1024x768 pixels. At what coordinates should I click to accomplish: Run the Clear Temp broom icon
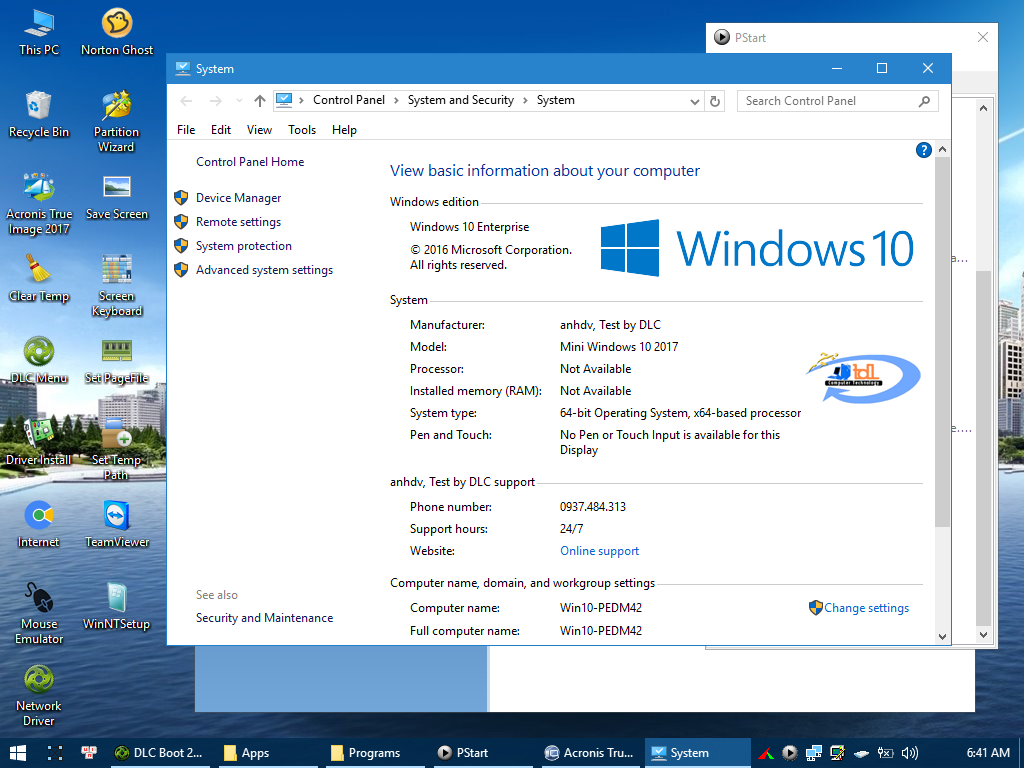(39, 279)
